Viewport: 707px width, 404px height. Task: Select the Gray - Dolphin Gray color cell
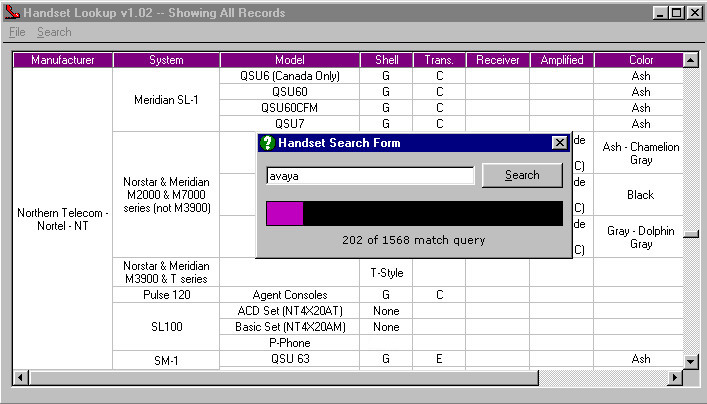pyautogui.click(x=640, y=237)
